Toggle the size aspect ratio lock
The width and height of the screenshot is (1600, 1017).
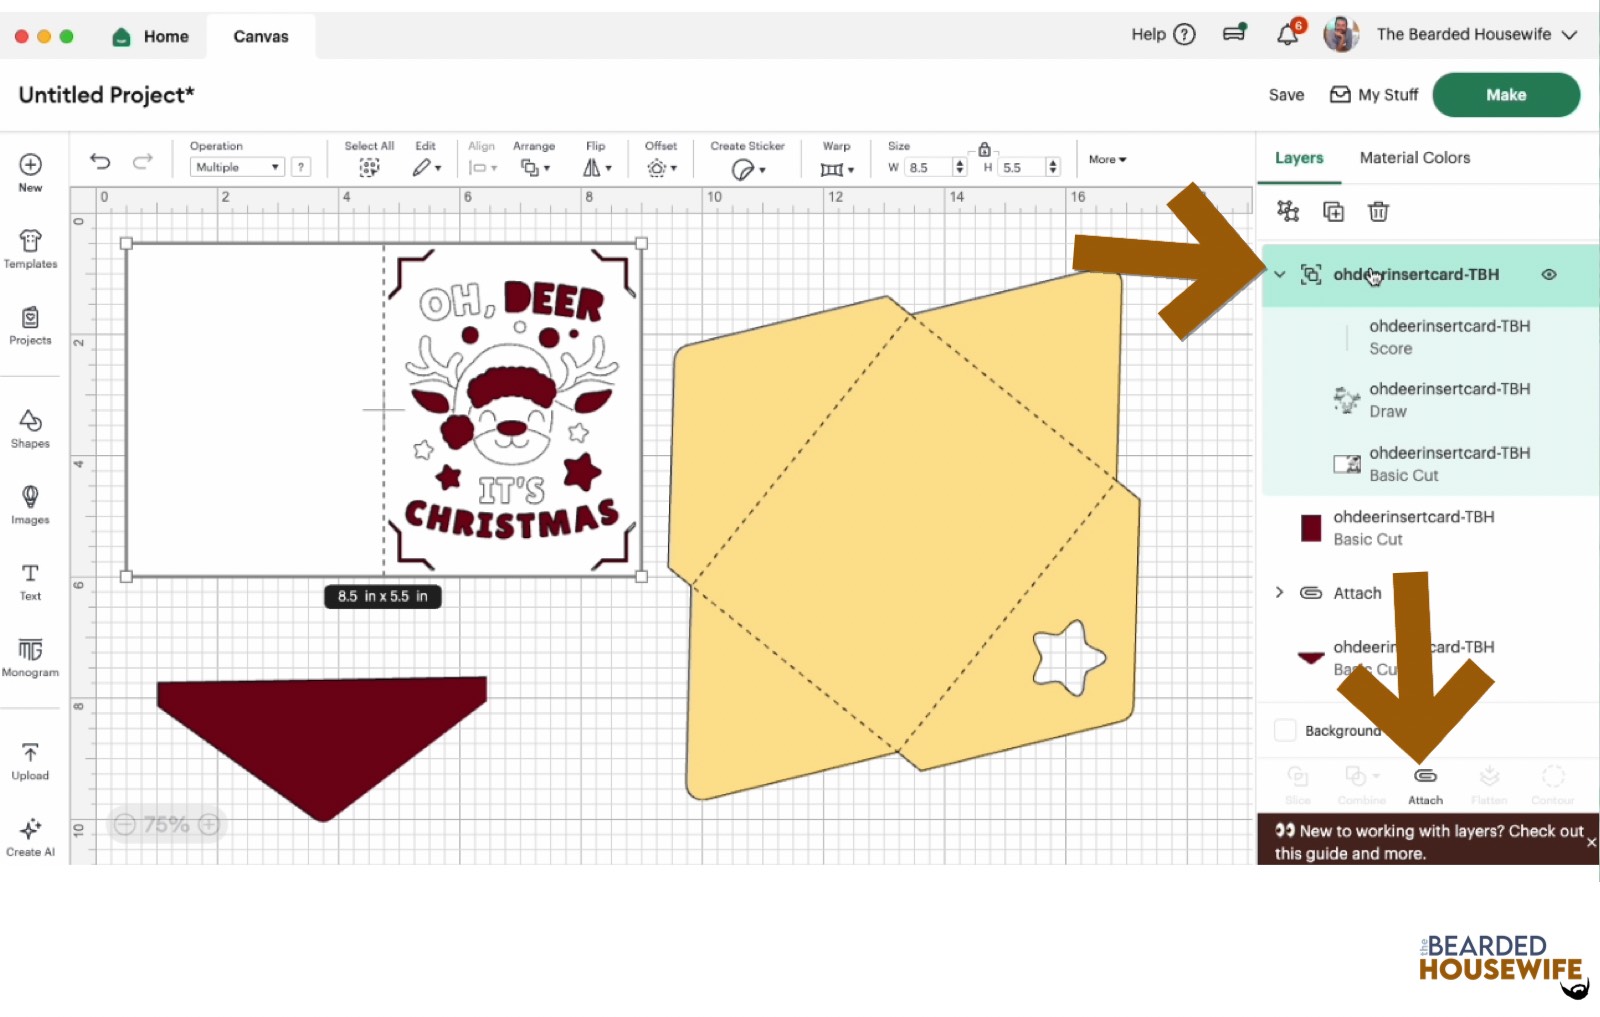click(984, 149)
